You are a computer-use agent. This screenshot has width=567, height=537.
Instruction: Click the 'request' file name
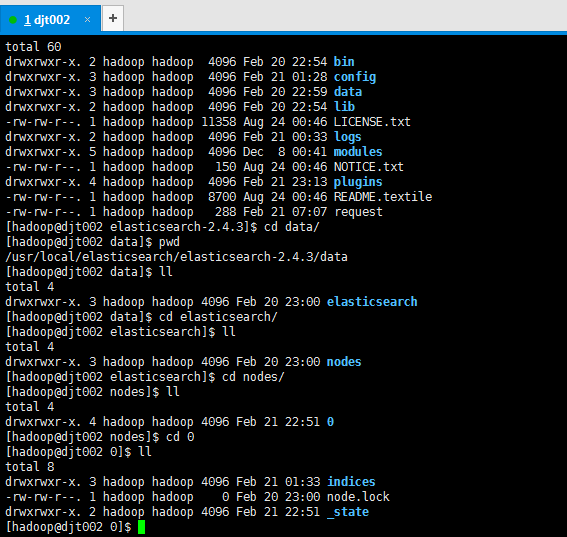pos(358,212)
